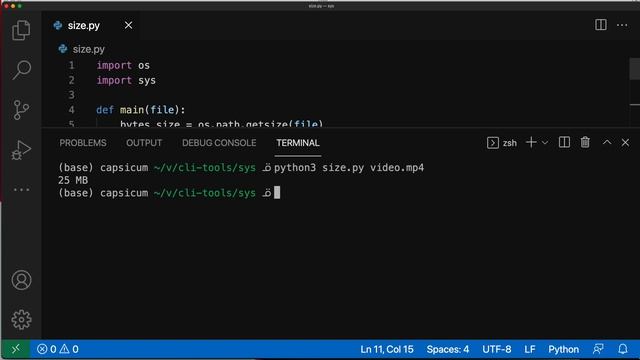Split the editor right
The image size is (640, 360).
coord(600,25)
